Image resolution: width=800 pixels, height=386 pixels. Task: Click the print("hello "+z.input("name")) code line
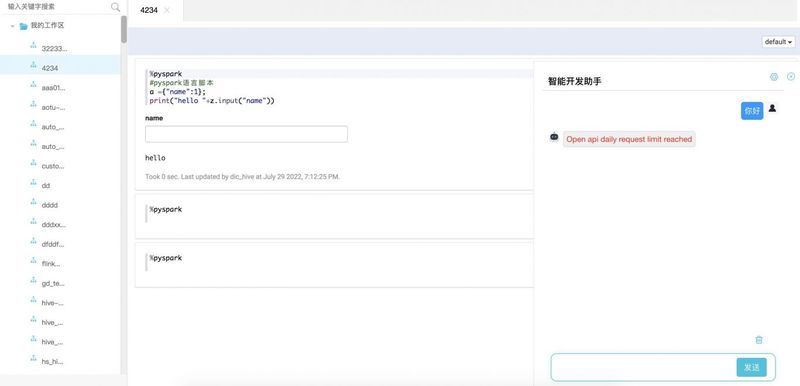(x=212, y=101)
